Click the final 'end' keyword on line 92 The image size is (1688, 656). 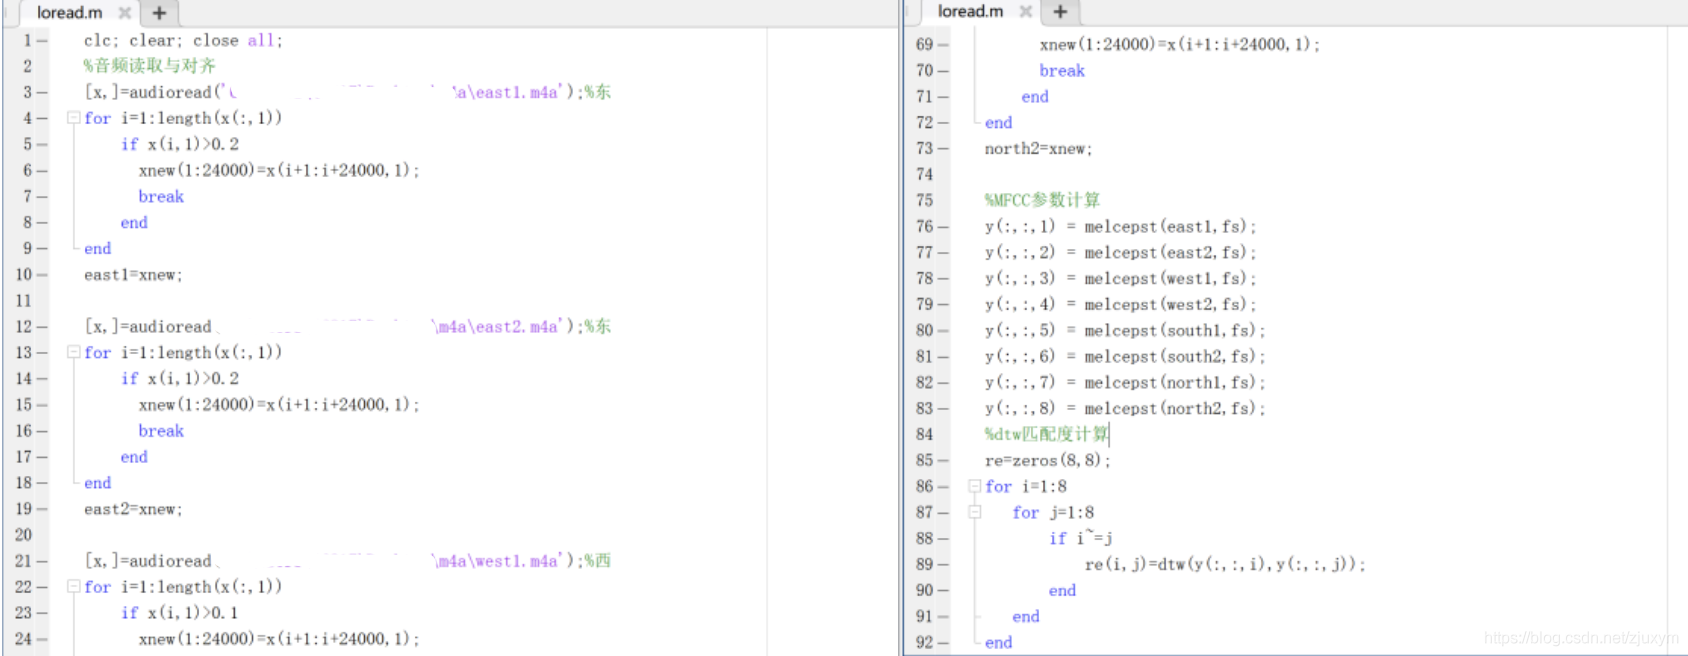coord(998,642)
